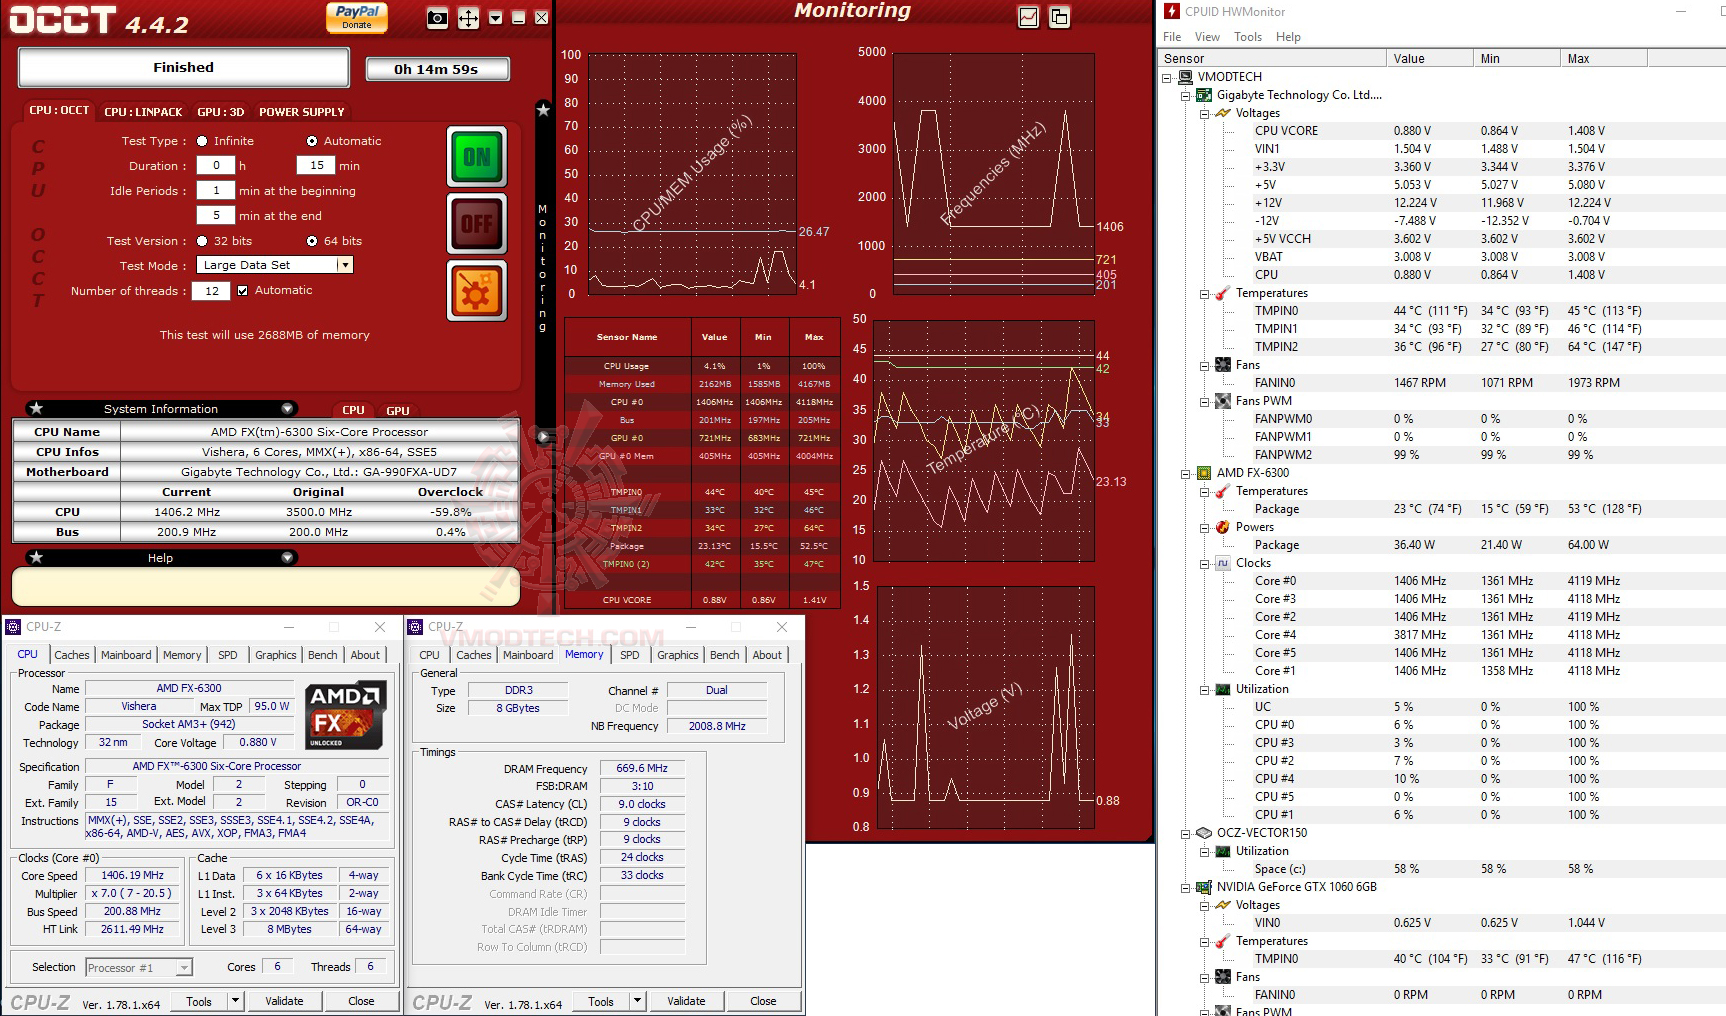Click Tools in the CPU-Z window showing processor info
Image resolution: width=1726 pixels, height=1016 pixels.
(x=199, y=1001)
